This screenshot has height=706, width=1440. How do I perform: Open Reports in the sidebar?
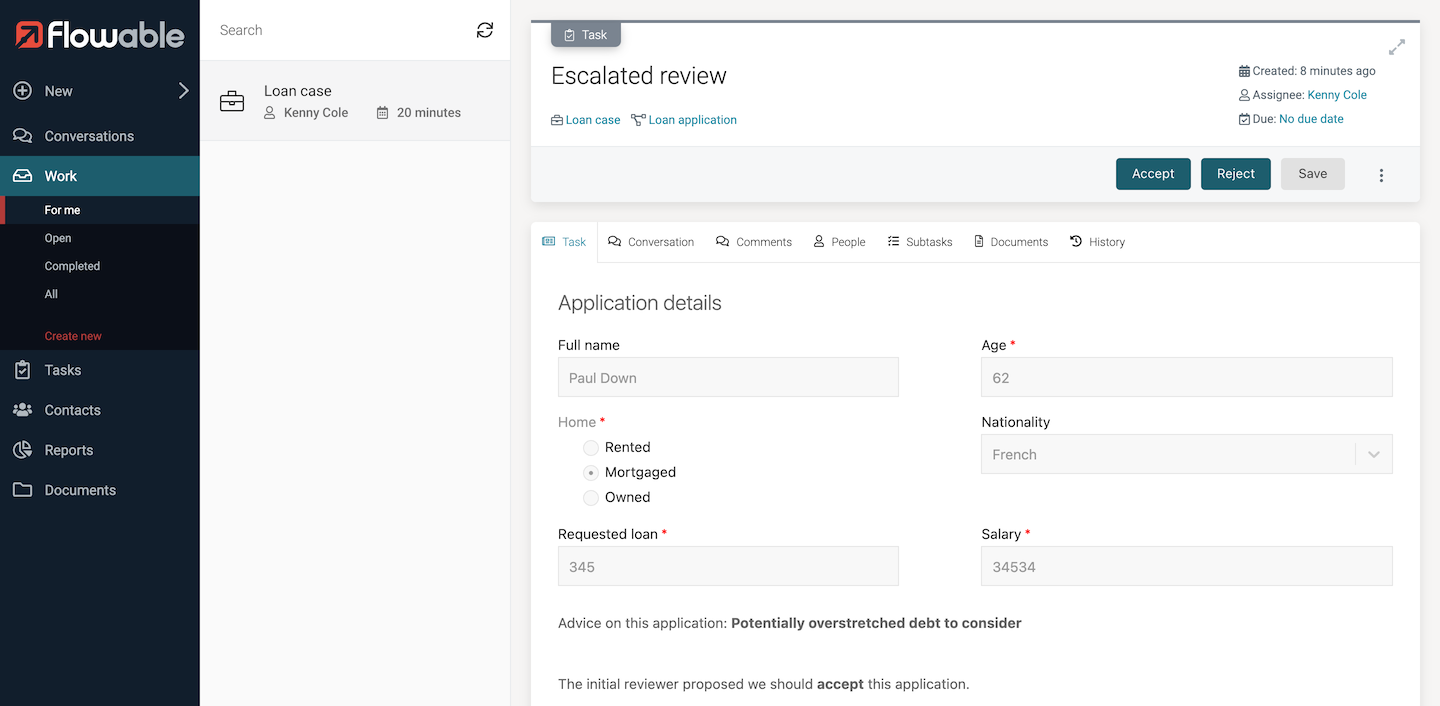(x=68, y=450)
